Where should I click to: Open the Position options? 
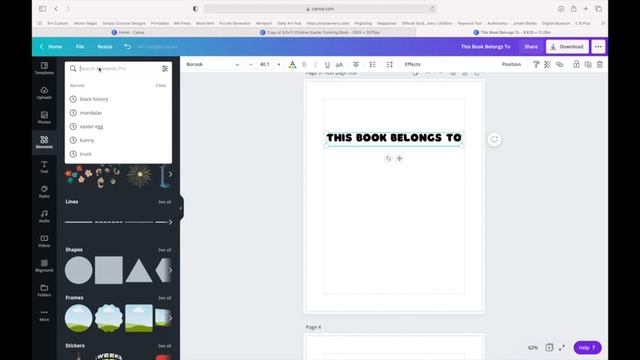click(511, 64)
